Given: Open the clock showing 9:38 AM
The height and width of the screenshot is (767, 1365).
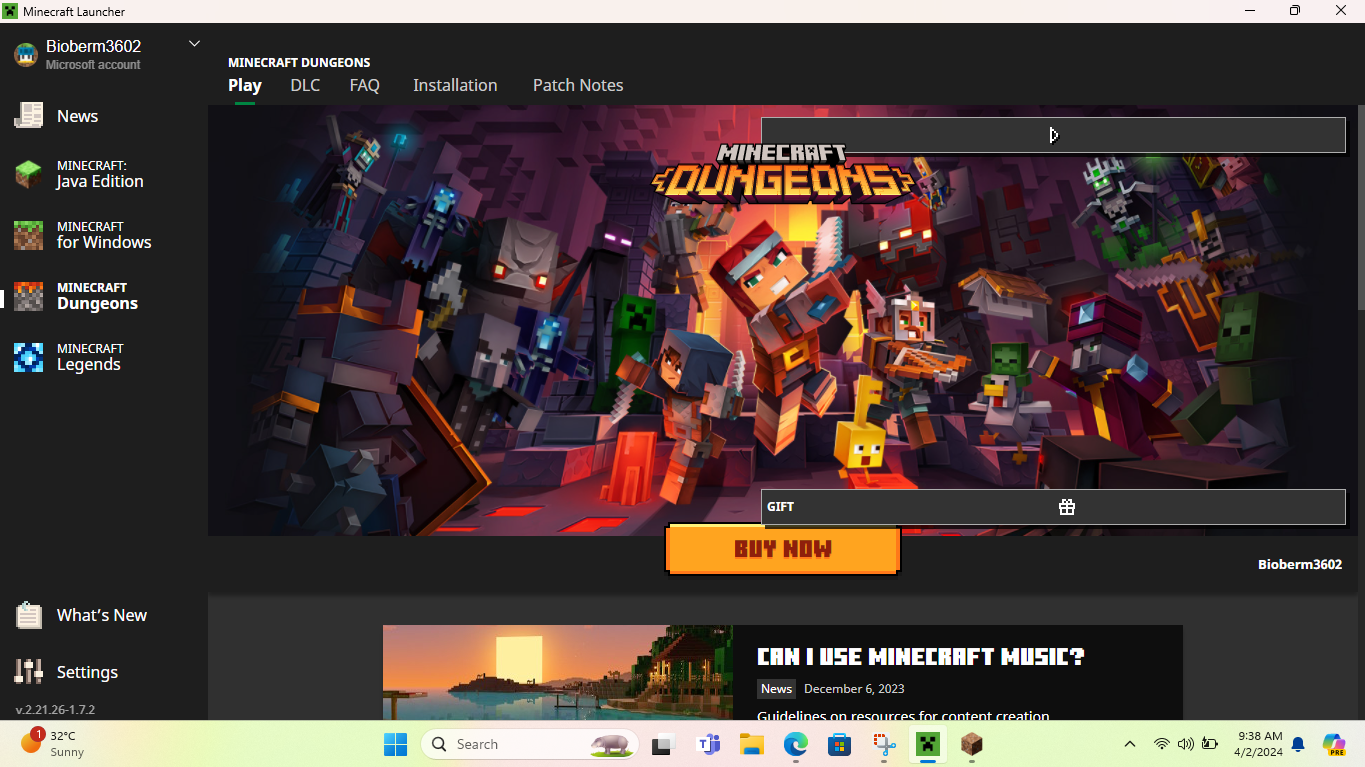Looking at the screenshot, I should point(1258,744).
